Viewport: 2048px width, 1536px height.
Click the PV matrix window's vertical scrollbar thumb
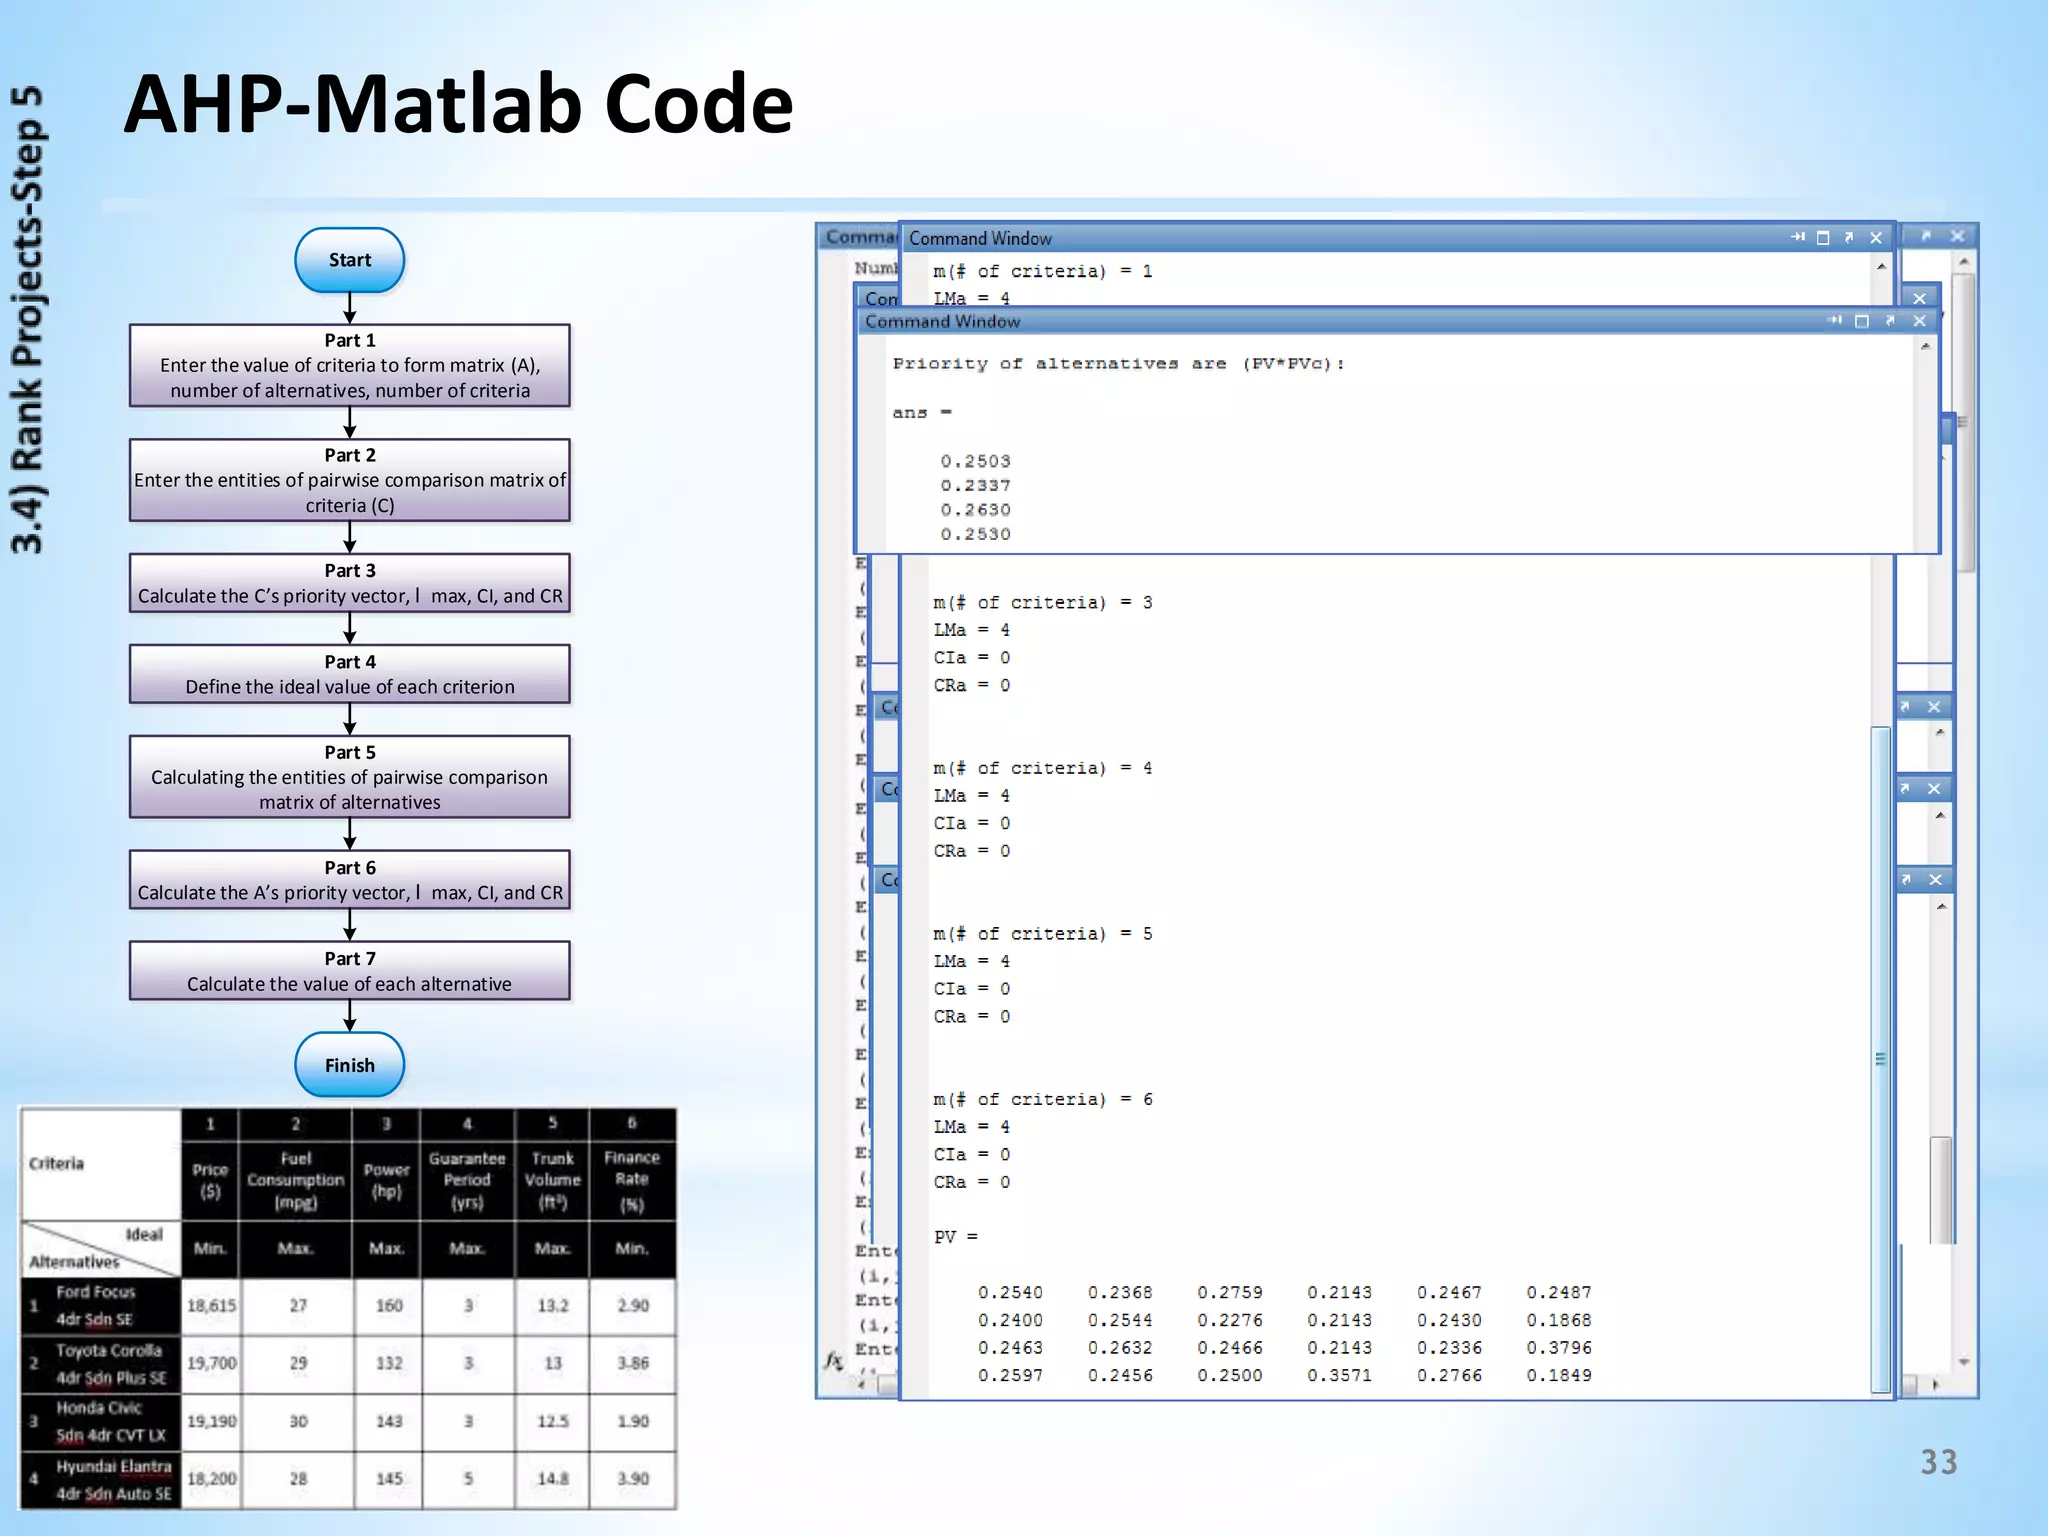coord(1880,1058)
